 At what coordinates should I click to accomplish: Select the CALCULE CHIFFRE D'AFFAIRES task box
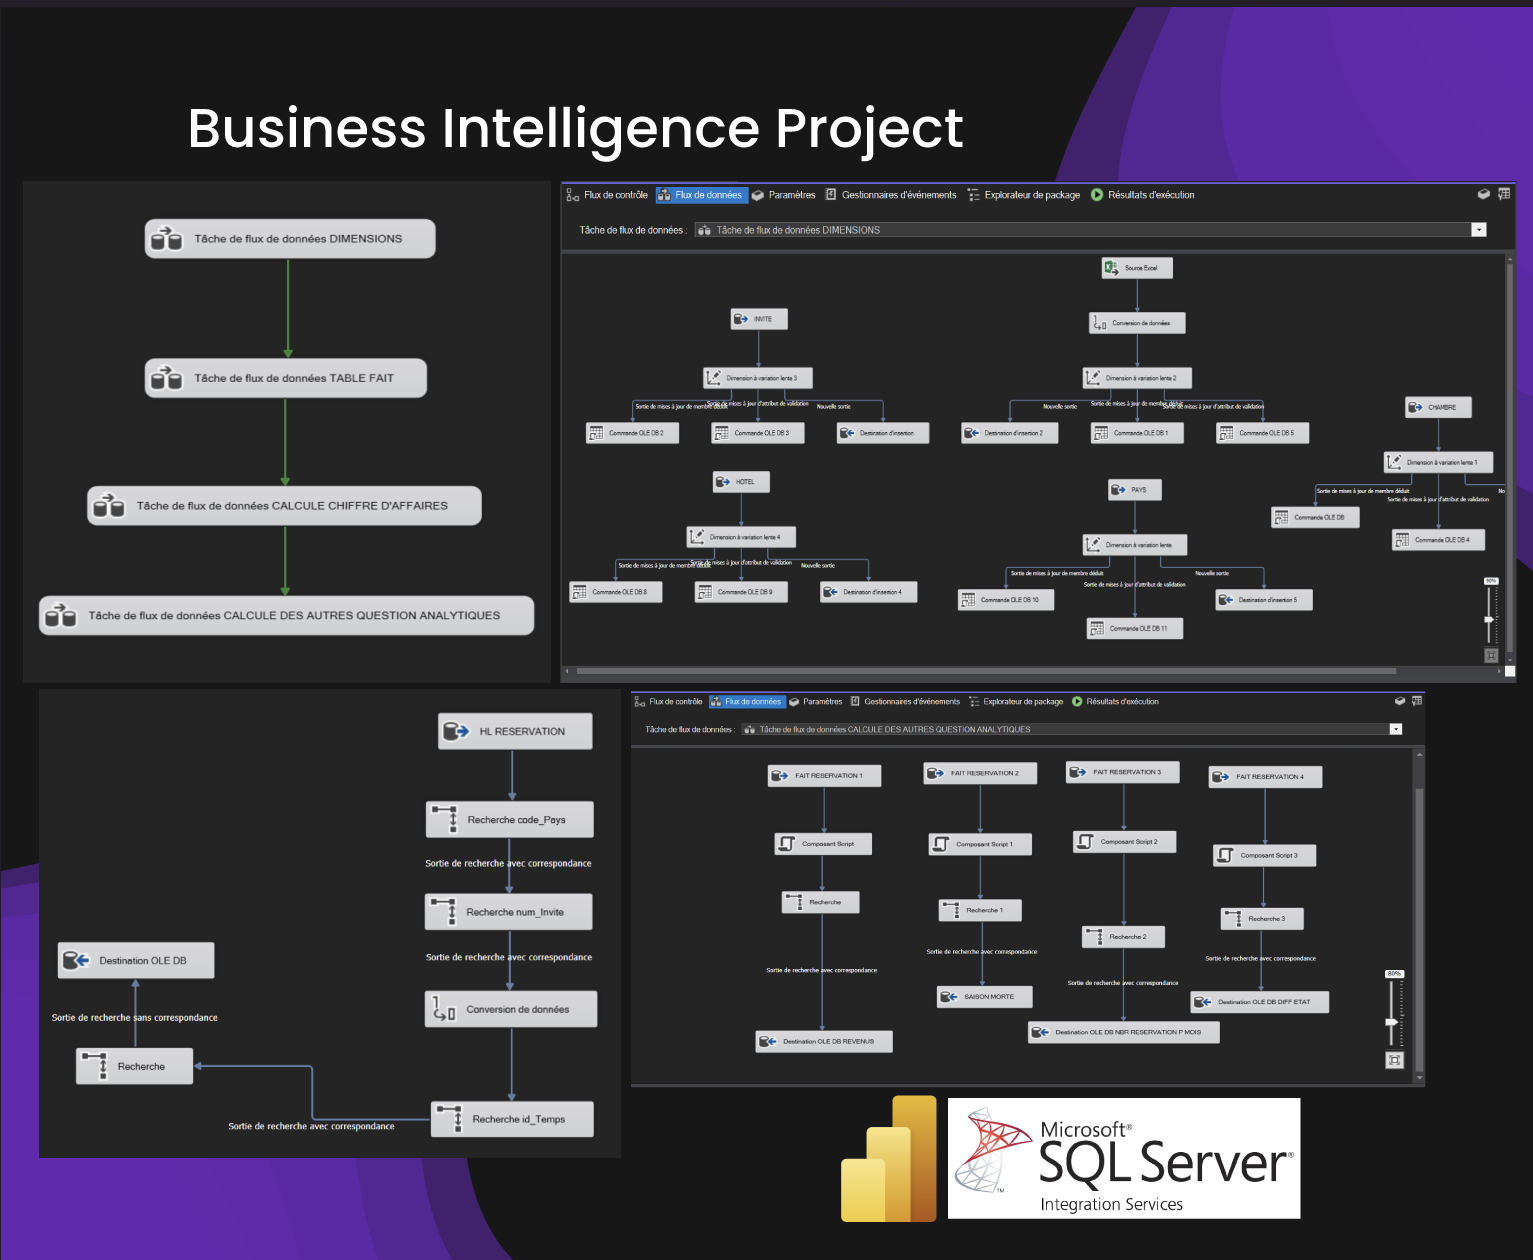(x=285, y=506)
